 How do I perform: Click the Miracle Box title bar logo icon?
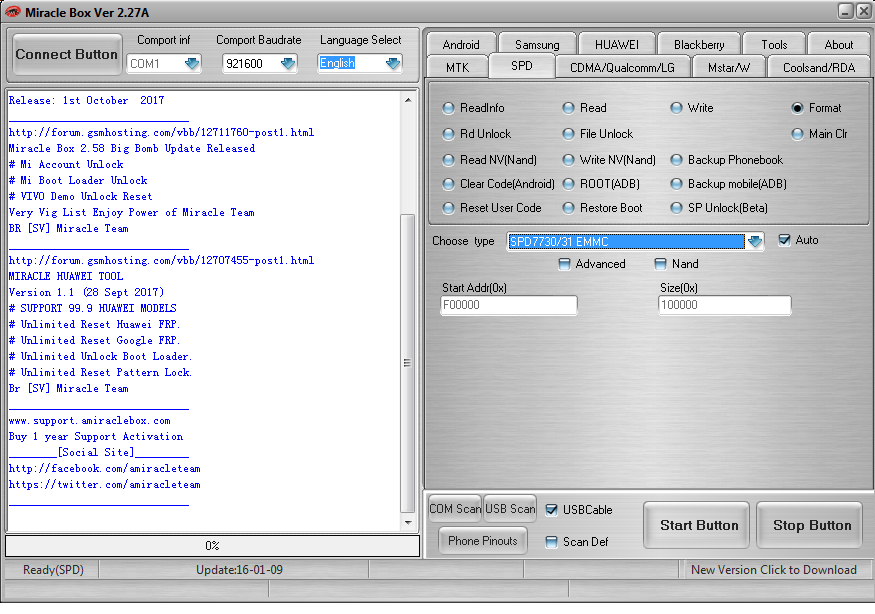pos(12,12)
